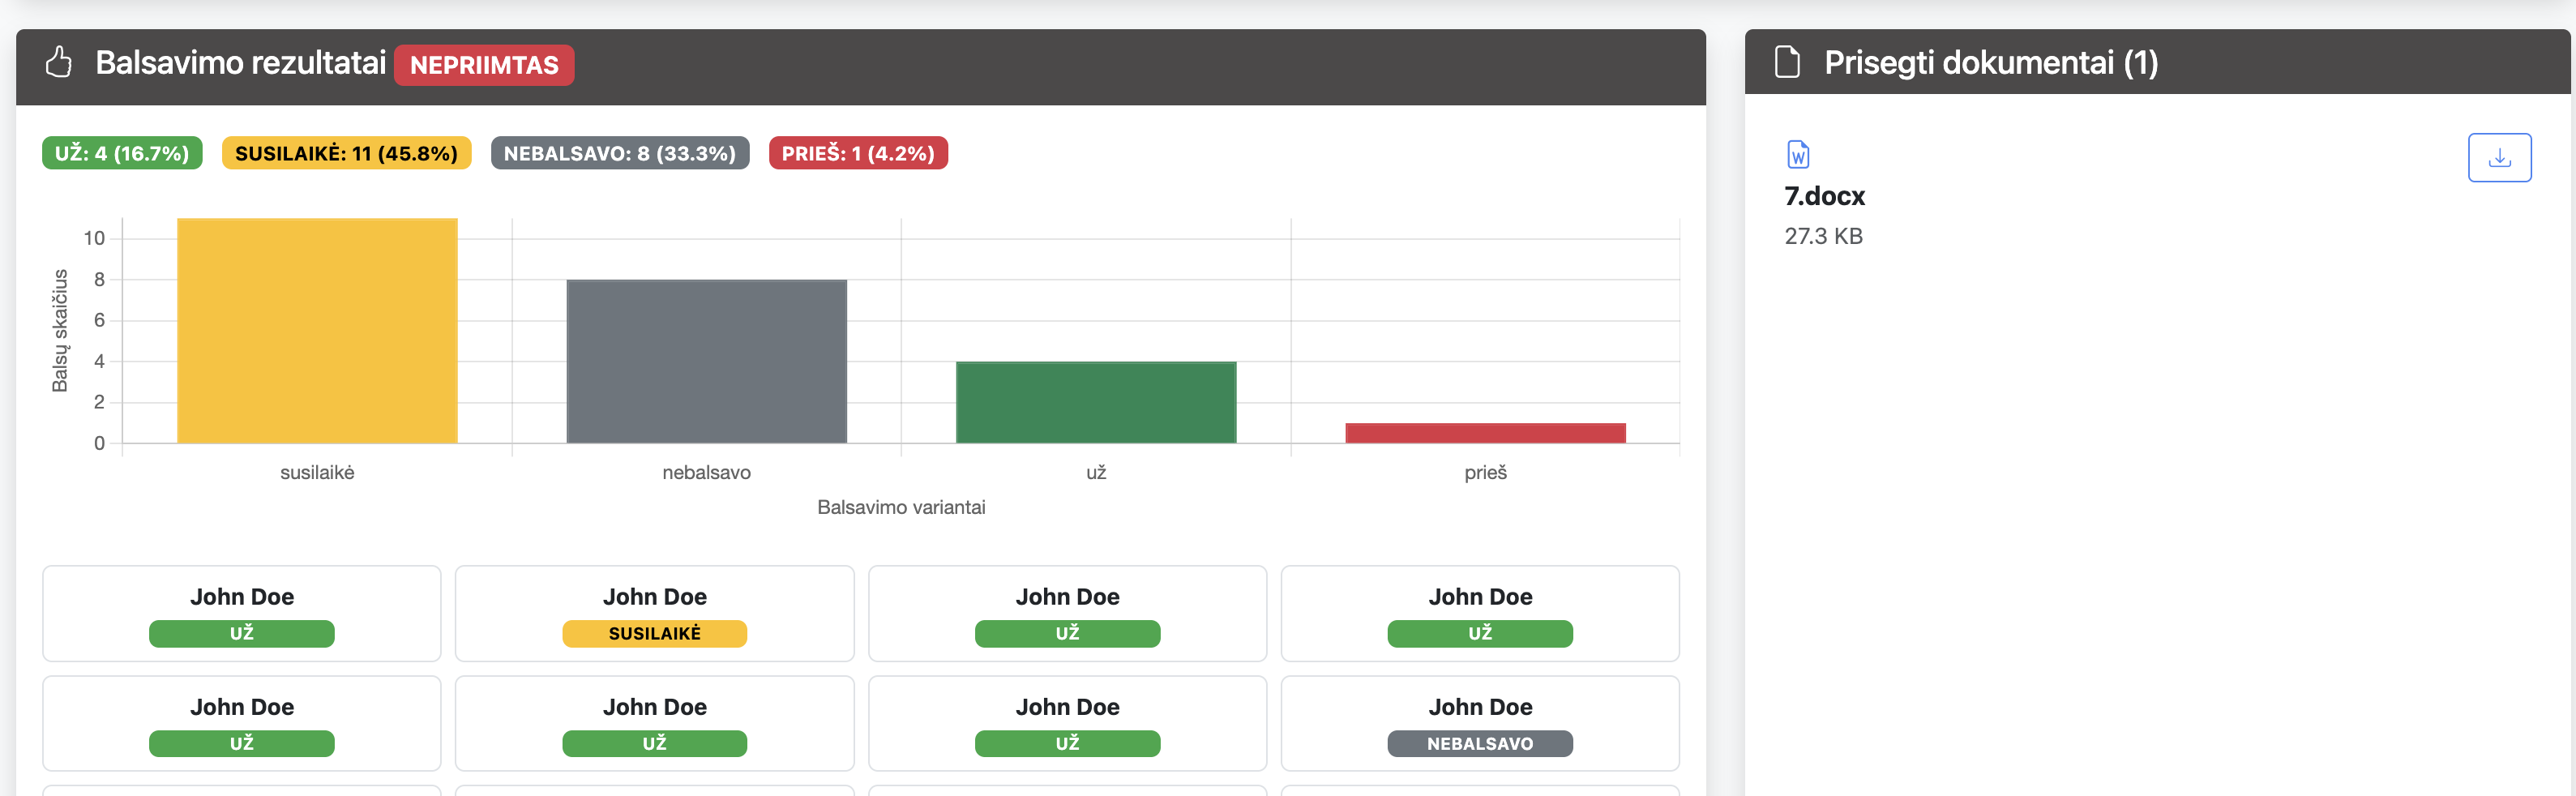This screenshot has width=2576, height=796.
Task: Open the 7.docx file name link
Action: click(1824, 196)
